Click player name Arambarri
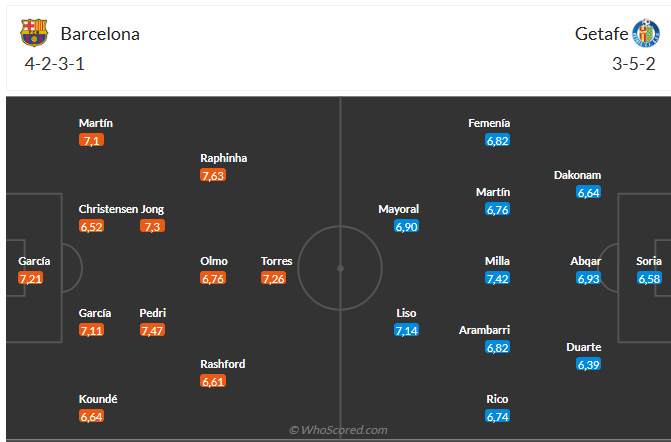The image size is (671, 442). click(484, 329)
